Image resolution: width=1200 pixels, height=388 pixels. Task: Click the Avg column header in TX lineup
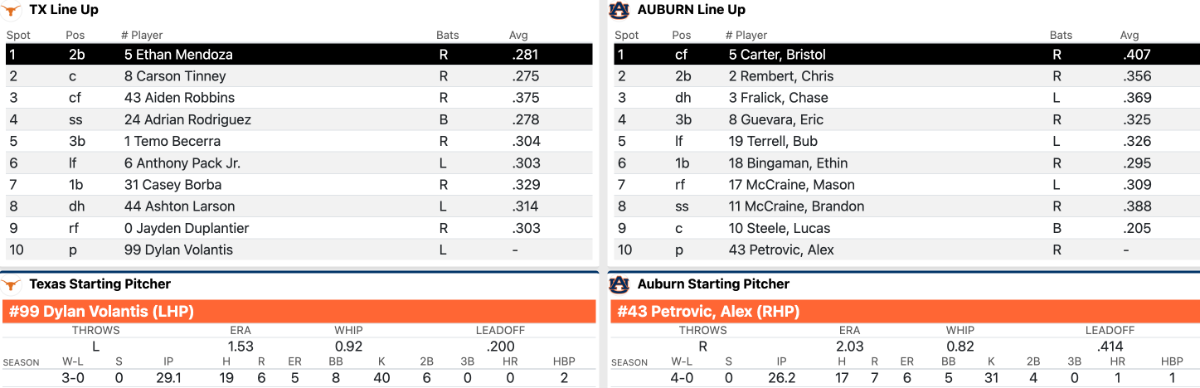coord(518,35)
